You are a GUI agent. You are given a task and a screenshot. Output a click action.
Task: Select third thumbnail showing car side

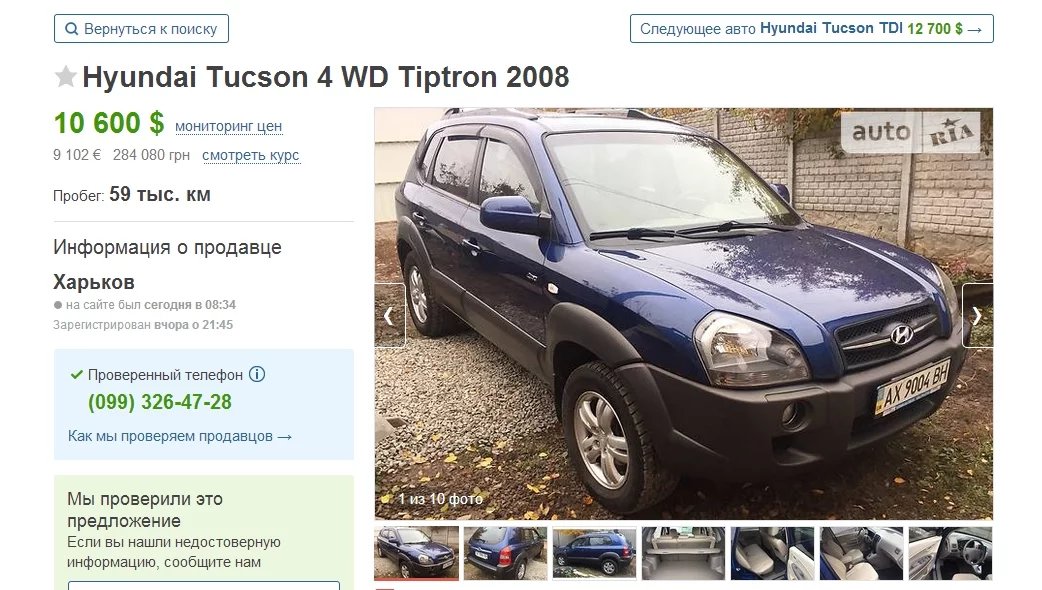pyautogui.click(x=594, y=553)
